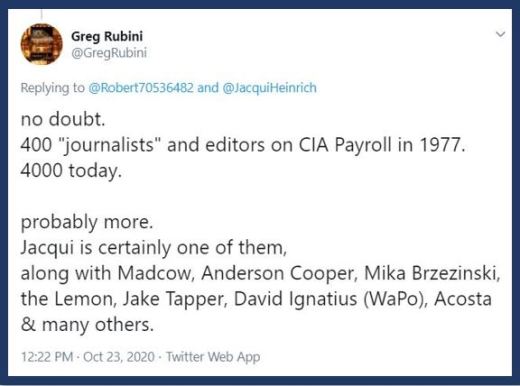Click the line naming Jake Tapper

256,299
